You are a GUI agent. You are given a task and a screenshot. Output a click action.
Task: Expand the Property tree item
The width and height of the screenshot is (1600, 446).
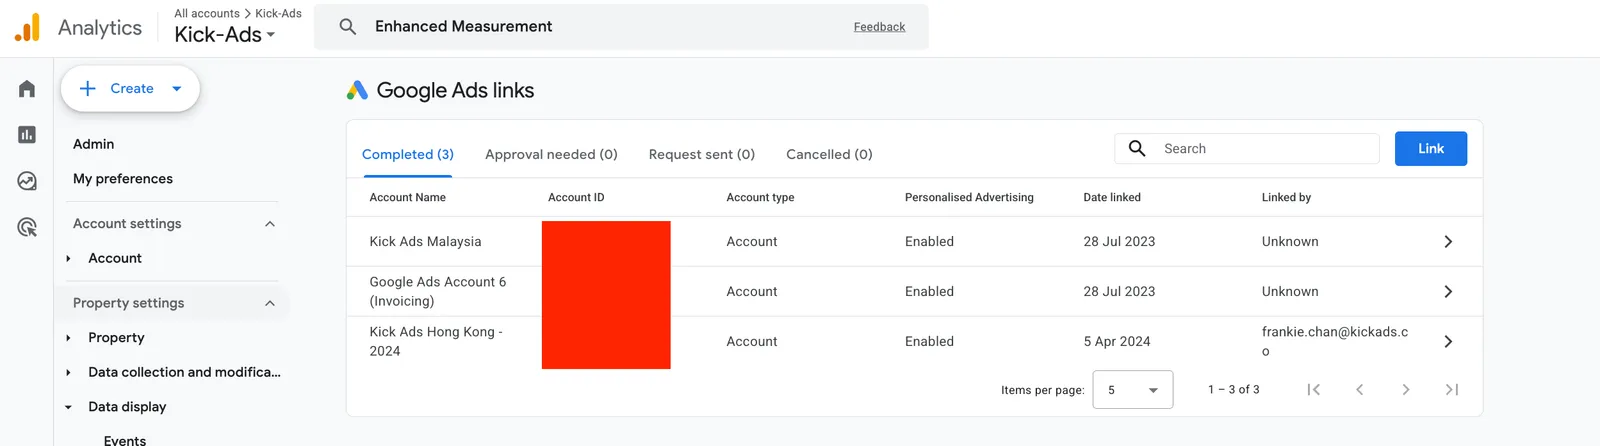click(69, 338)
